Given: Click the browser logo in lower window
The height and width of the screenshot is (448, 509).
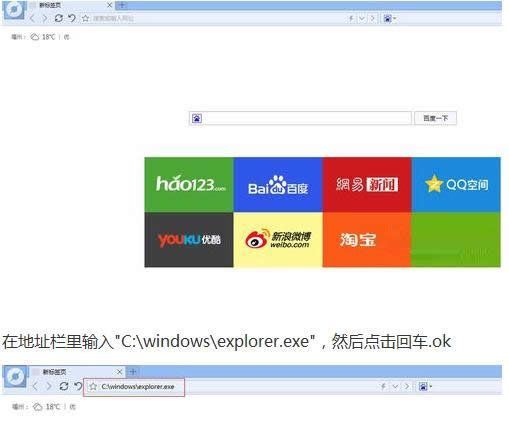Looking at the screenshot, I should 15,377.
